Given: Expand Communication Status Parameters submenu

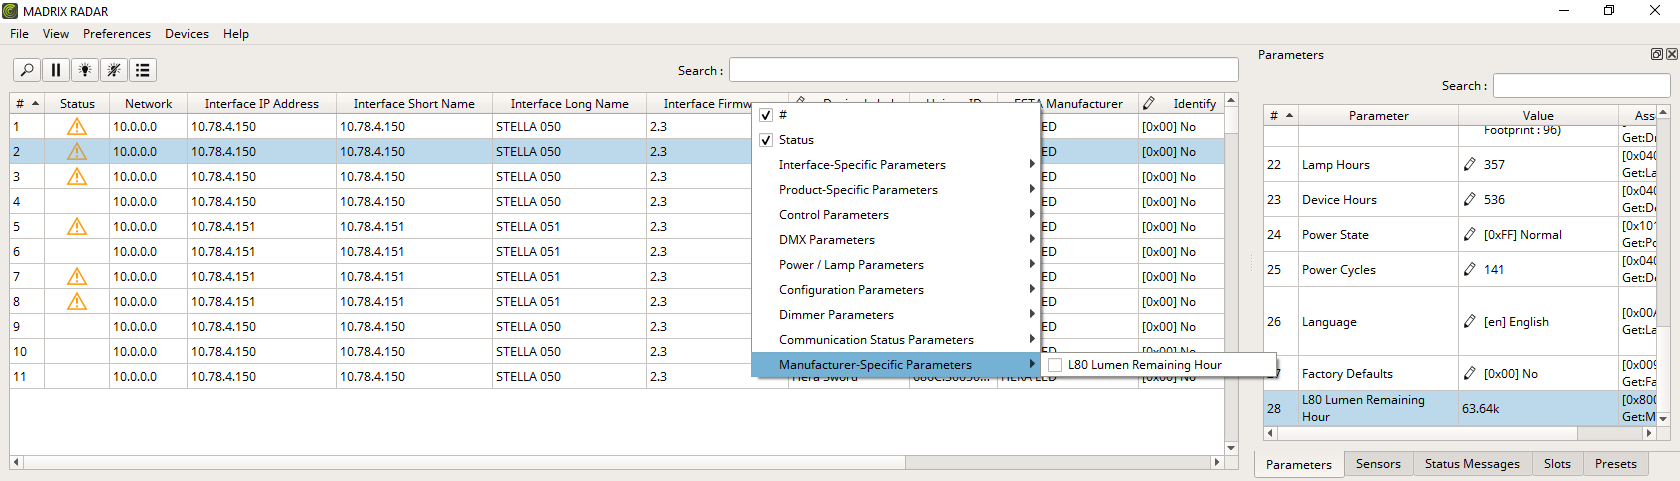Looking at the screenshot, I should point(896,340).
